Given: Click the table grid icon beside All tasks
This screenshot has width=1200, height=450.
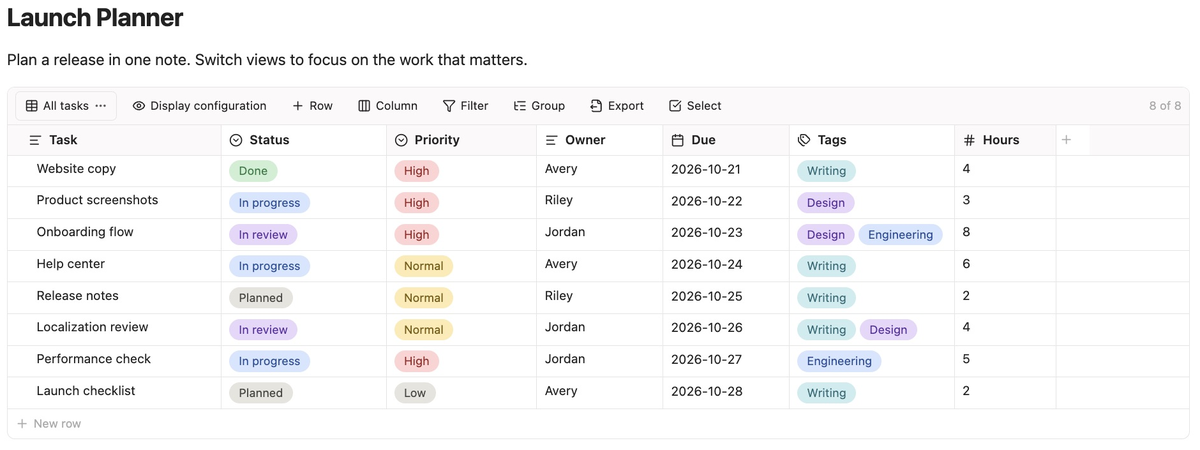Looking at the screenshot, I should [x=31, y=106].
